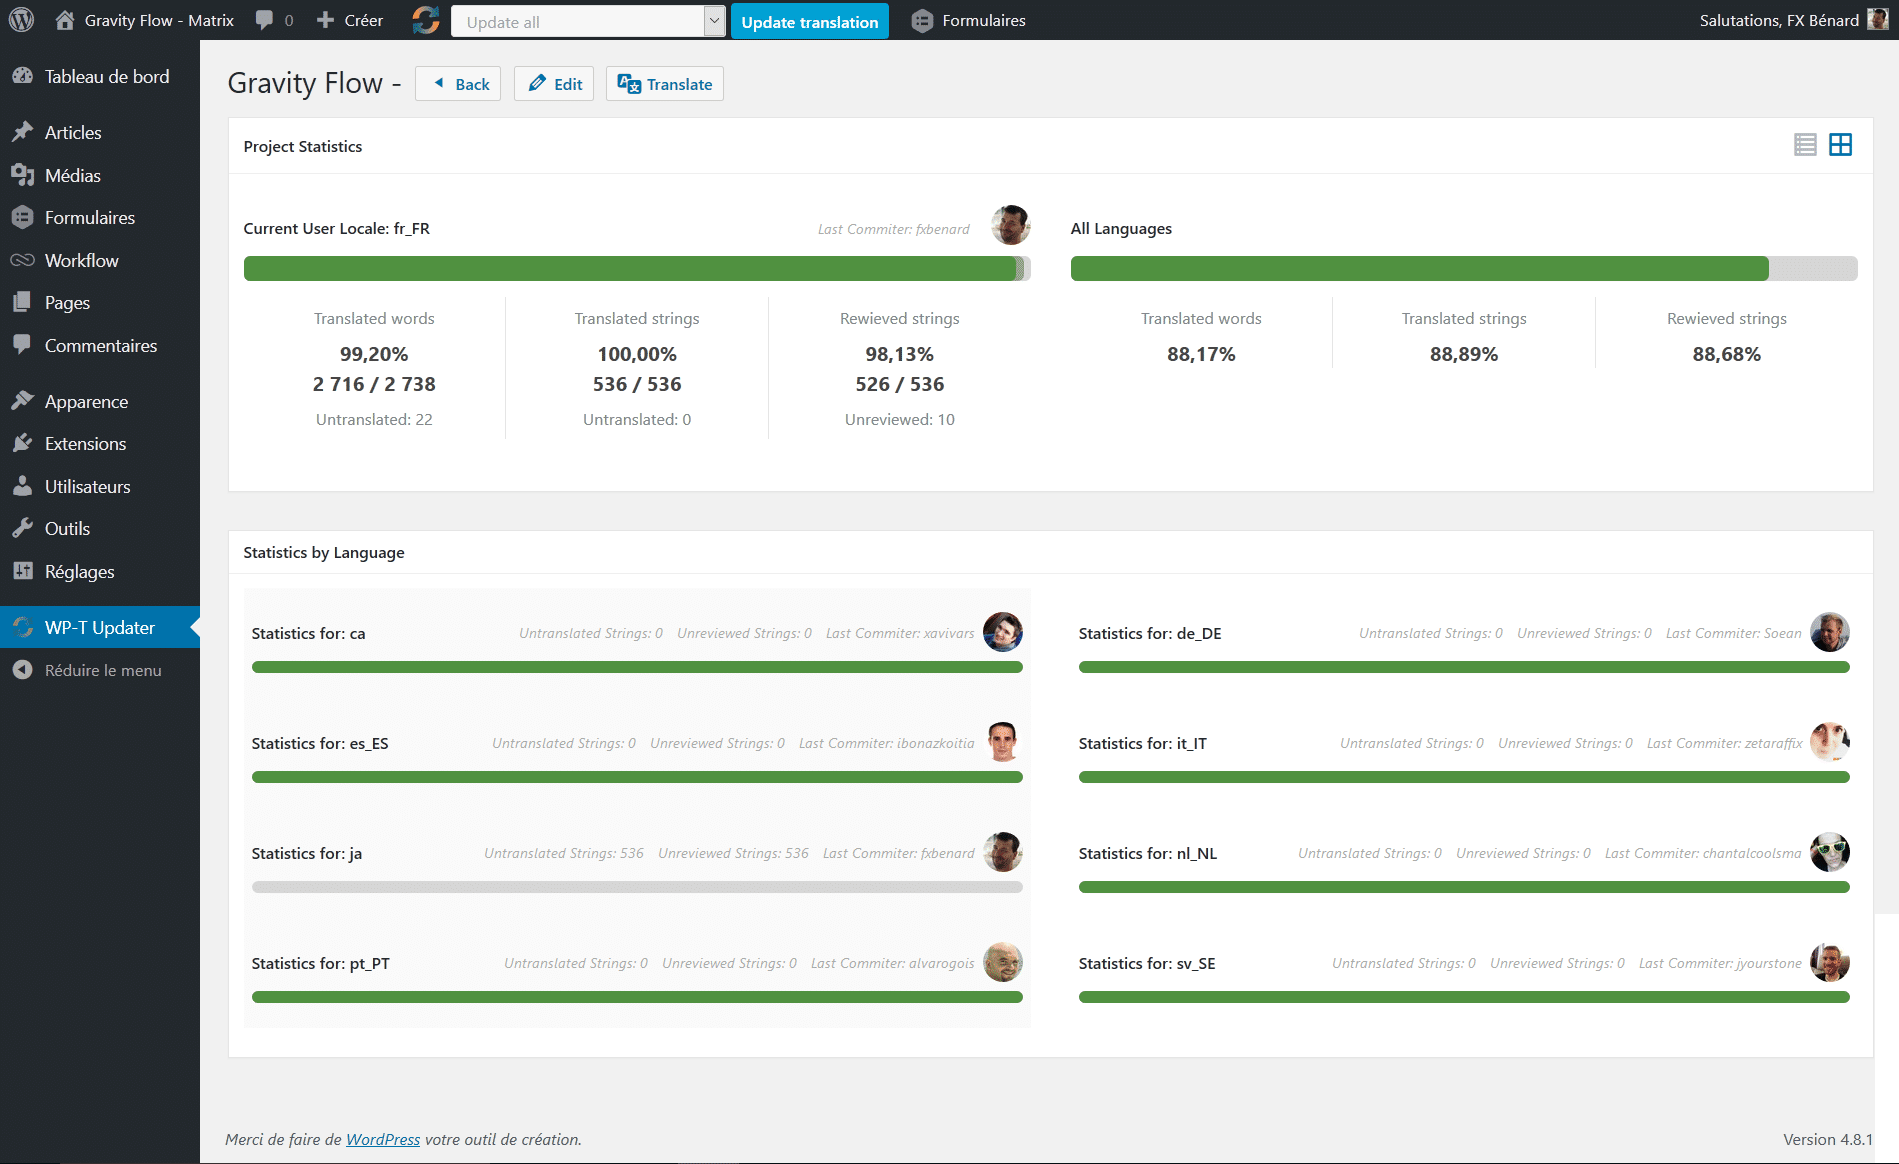
Task: Click the Médias sidebar icon
Action: (22, 175)
